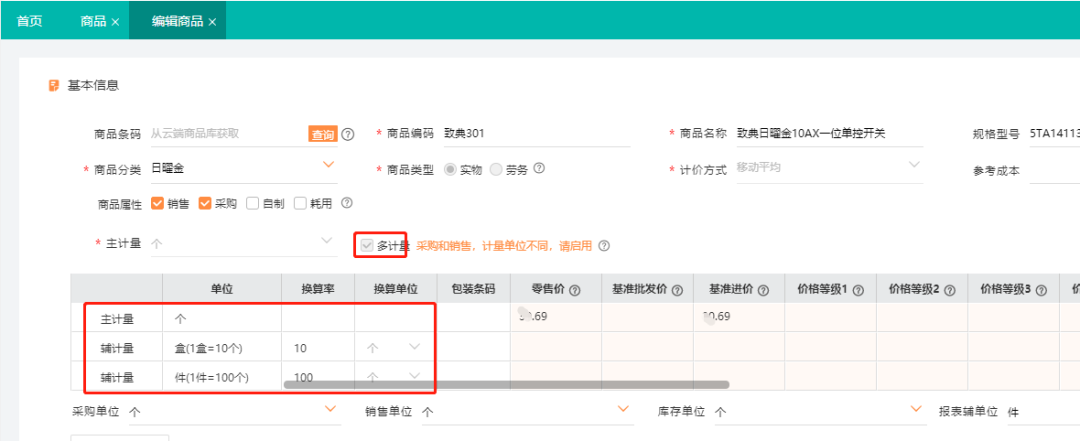Switch to the 首页 tab
This screenshot has width=1080, height=441.
tap(29, 21)
